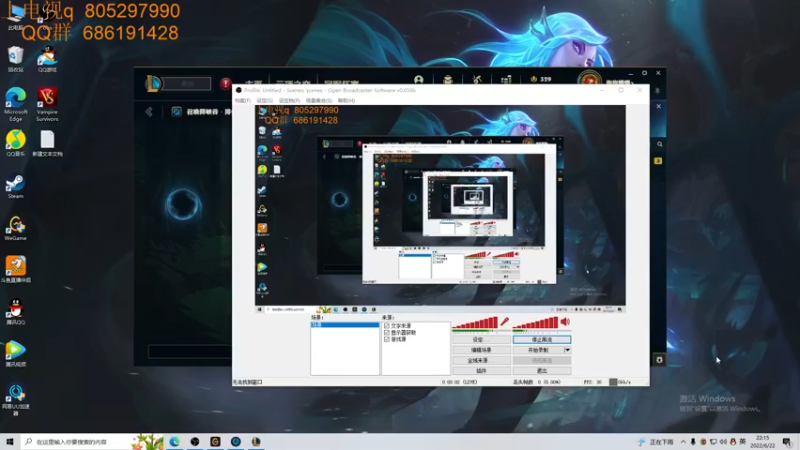Screen dimensions: 800x450
Task: Open the store icon in League client
Action: click(506, 80)
